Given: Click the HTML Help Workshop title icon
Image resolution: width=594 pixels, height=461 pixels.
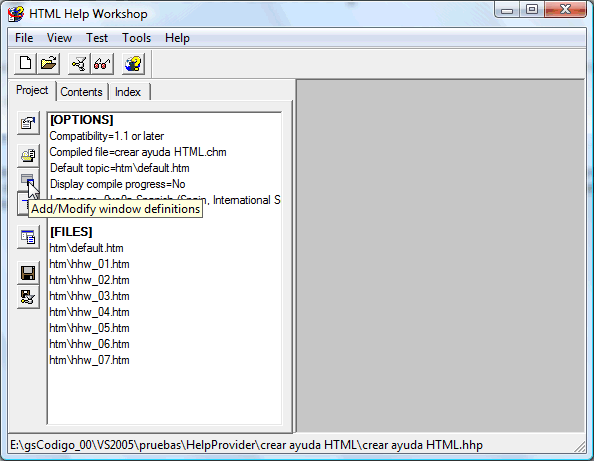Looking at the screenshot, I should click(16, 14).
